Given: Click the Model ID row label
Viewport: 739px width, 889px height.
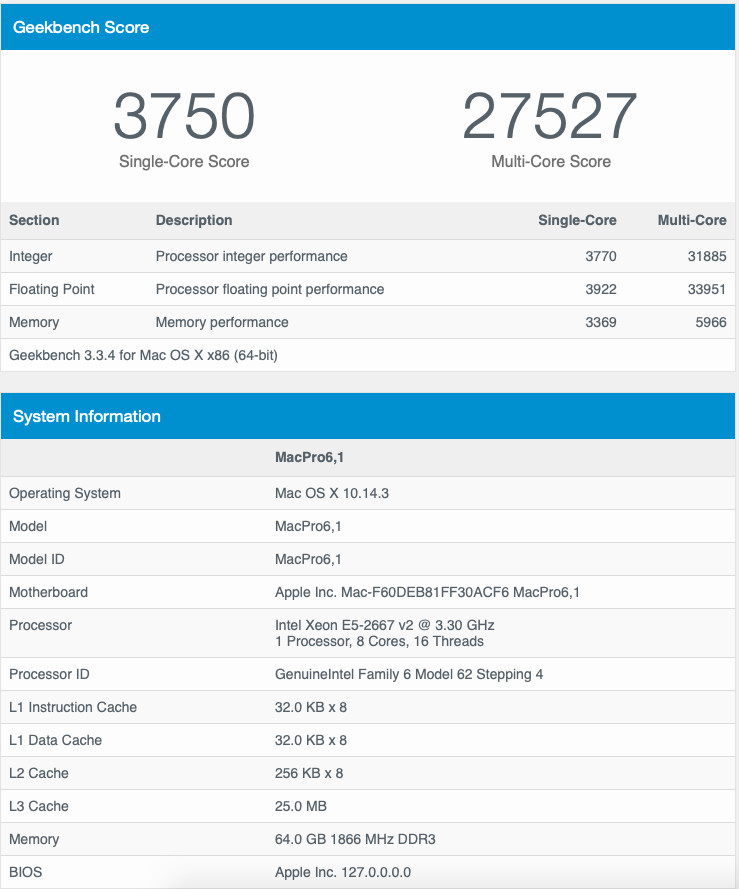Looking at the screenshot, I should coord(37,559).
